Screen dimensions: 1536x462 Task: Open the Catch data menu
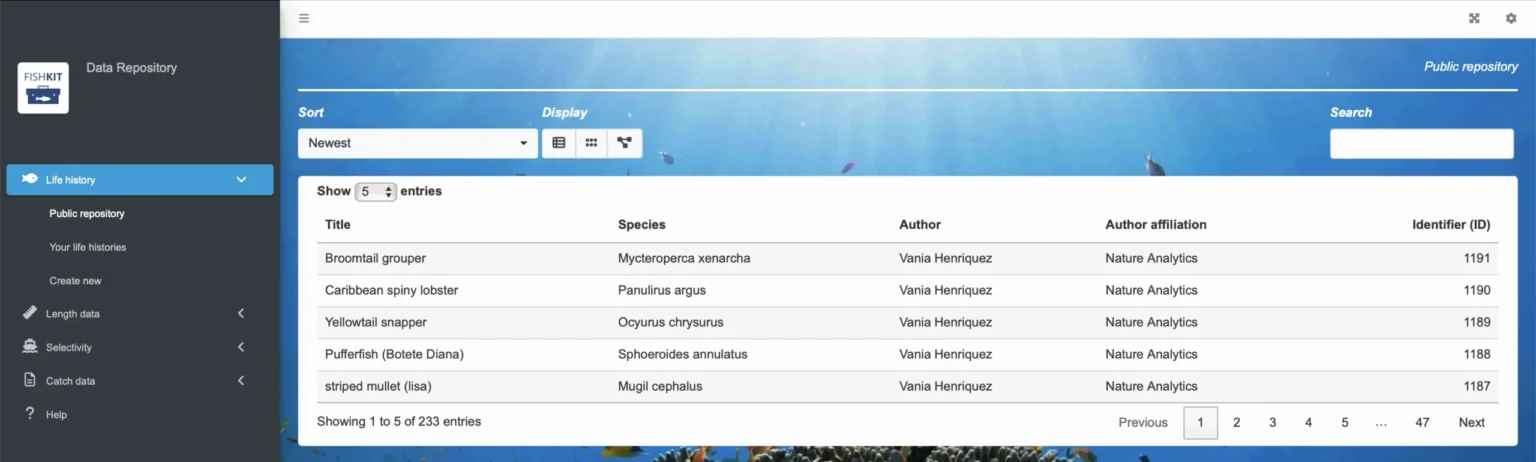[x=140, y=381]
